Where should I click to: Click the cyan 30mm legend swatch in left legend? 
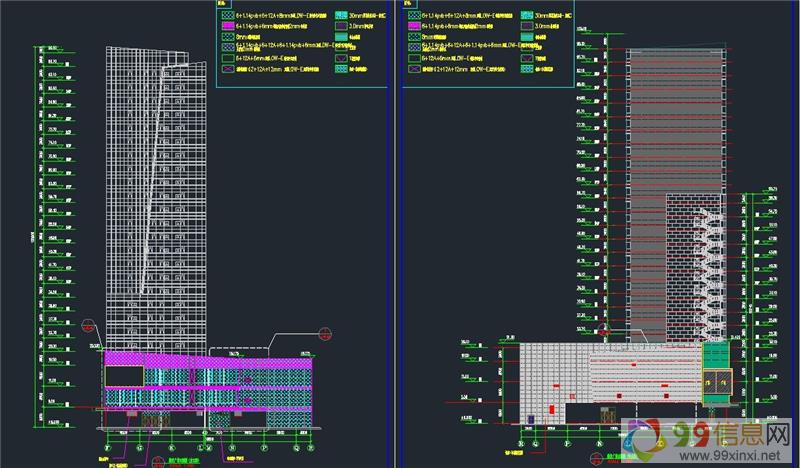tap(340, 17)
